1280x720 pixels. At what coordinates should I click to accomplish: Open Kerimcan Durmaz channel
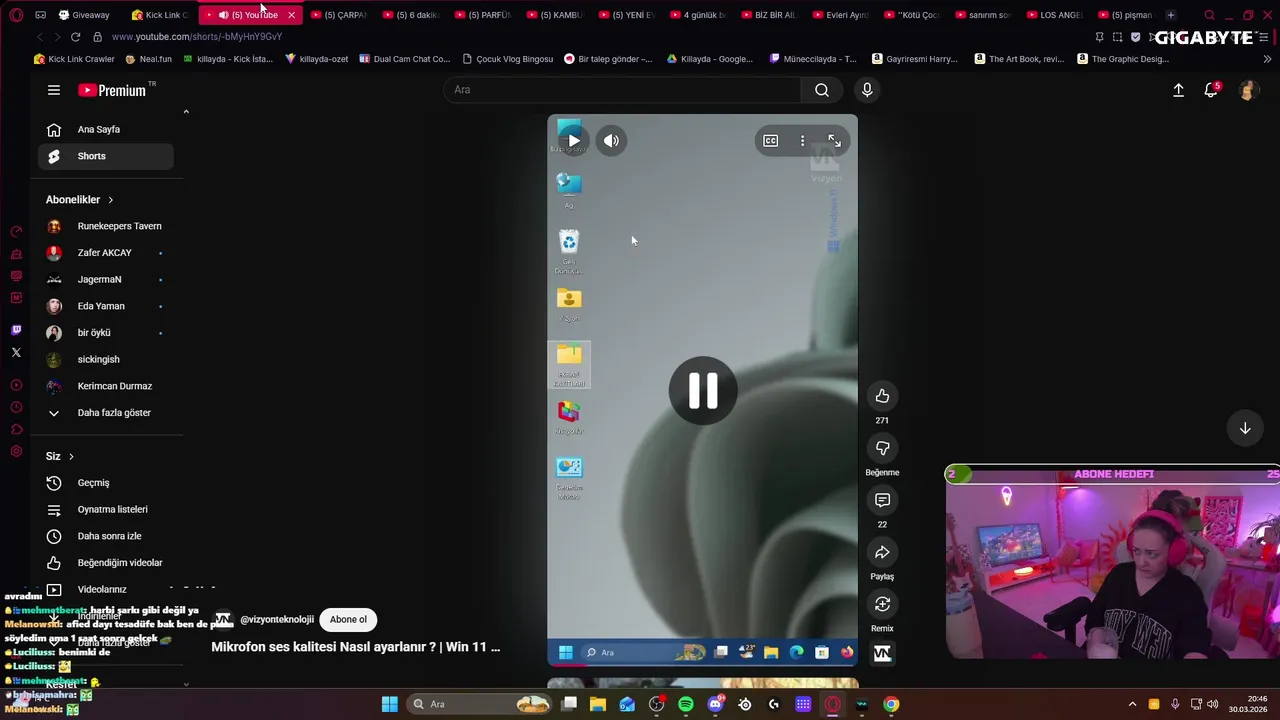click(106, 386)
